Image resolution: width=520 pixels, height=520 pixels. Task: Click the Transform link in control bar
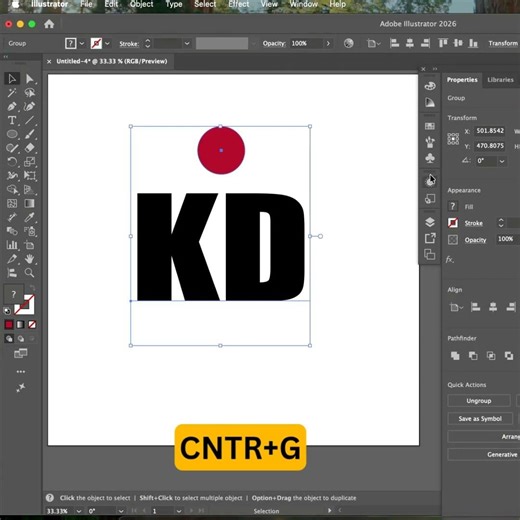503,43
